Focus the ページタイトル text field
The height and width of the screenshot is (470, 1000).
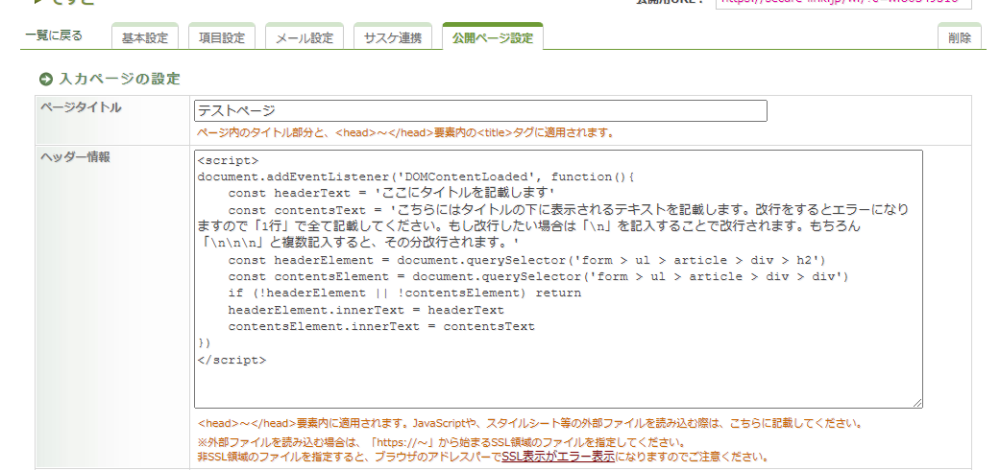tap(480, 111)
